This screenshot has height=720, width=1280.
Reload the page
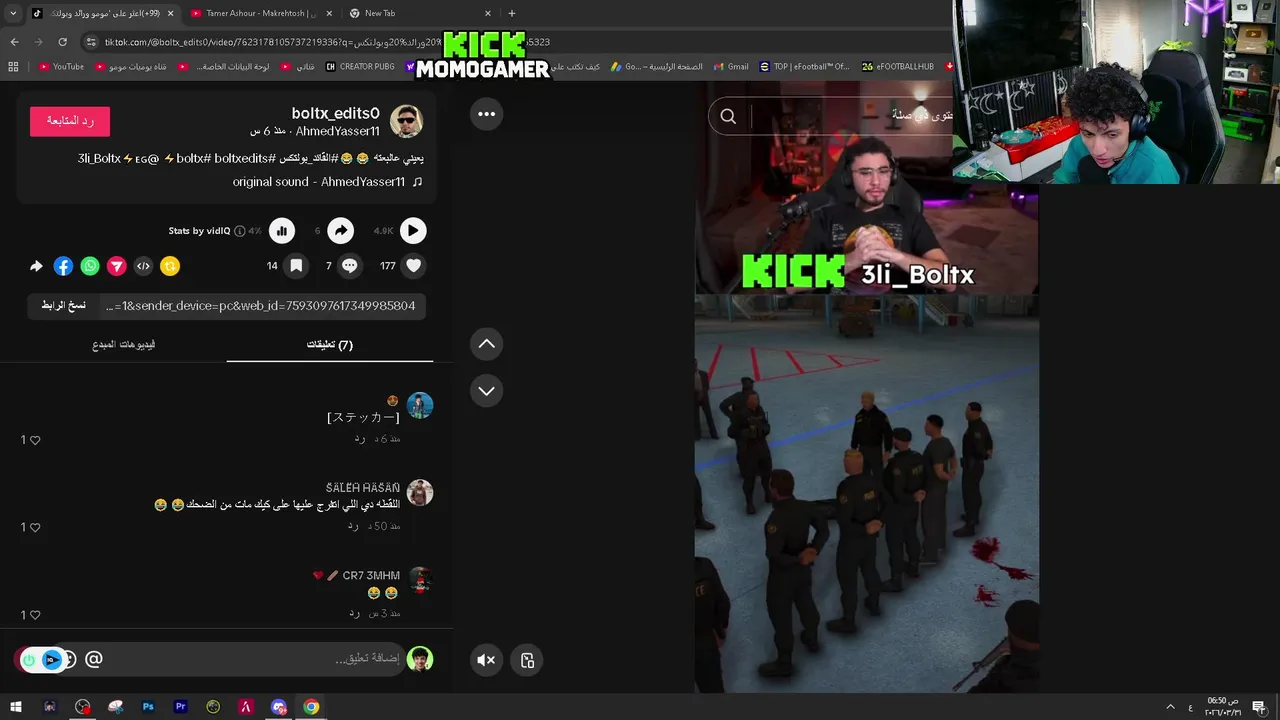(x=62, y=42)
